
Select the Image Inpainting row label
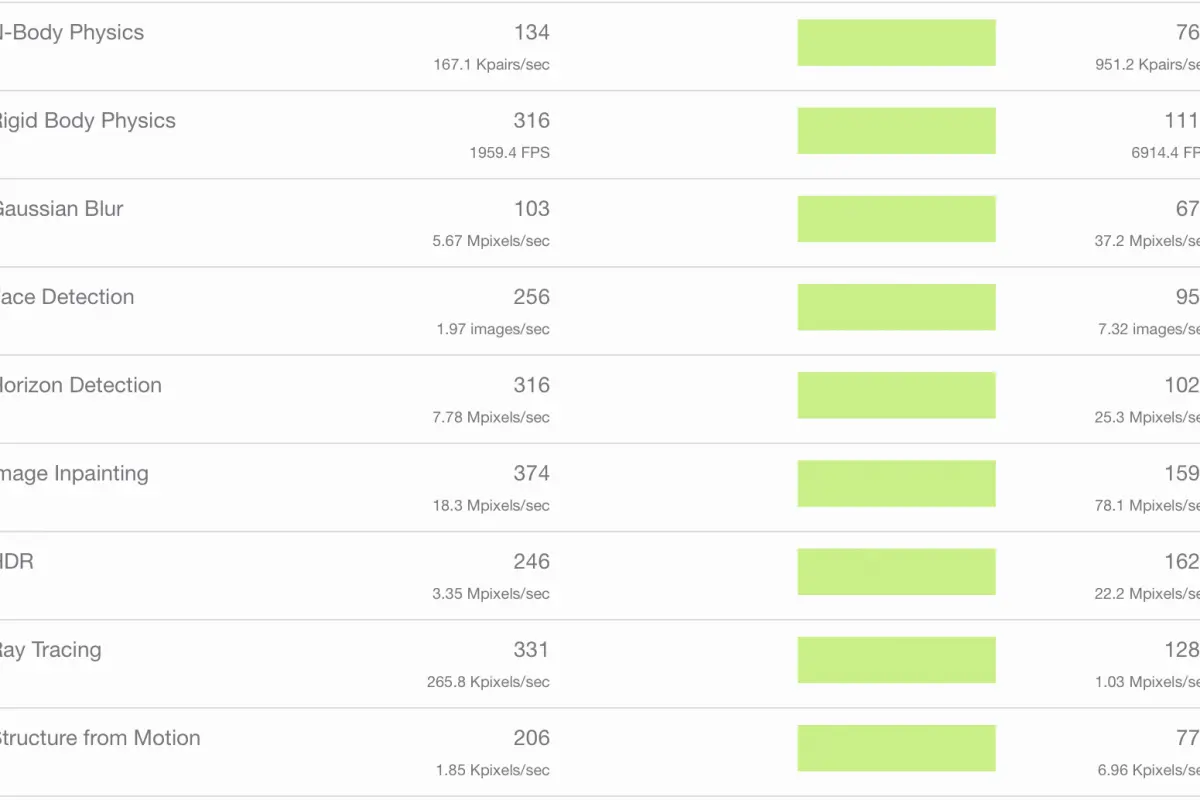74,474
